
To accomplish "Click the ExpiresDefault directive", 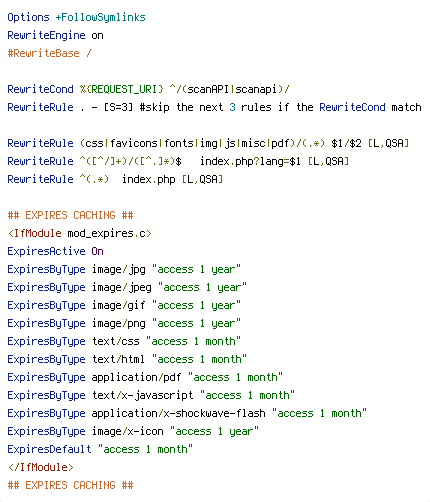I will 49,449.
